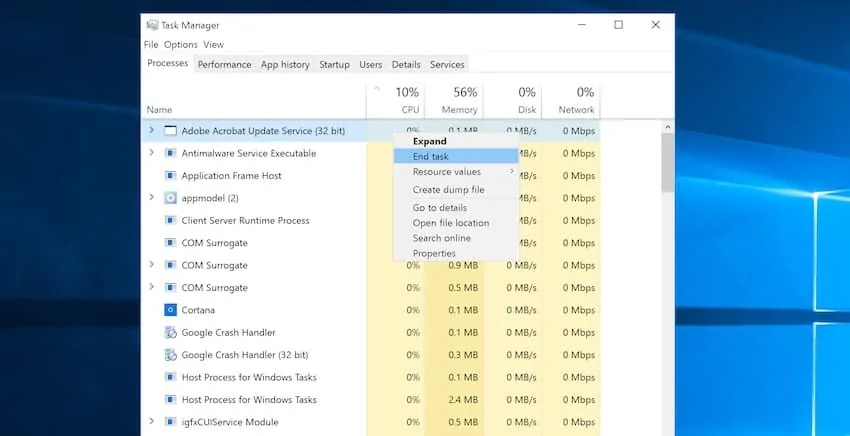Click the Task Manager title bar icon
Screen dimensions: 850x436
[152, 25]
